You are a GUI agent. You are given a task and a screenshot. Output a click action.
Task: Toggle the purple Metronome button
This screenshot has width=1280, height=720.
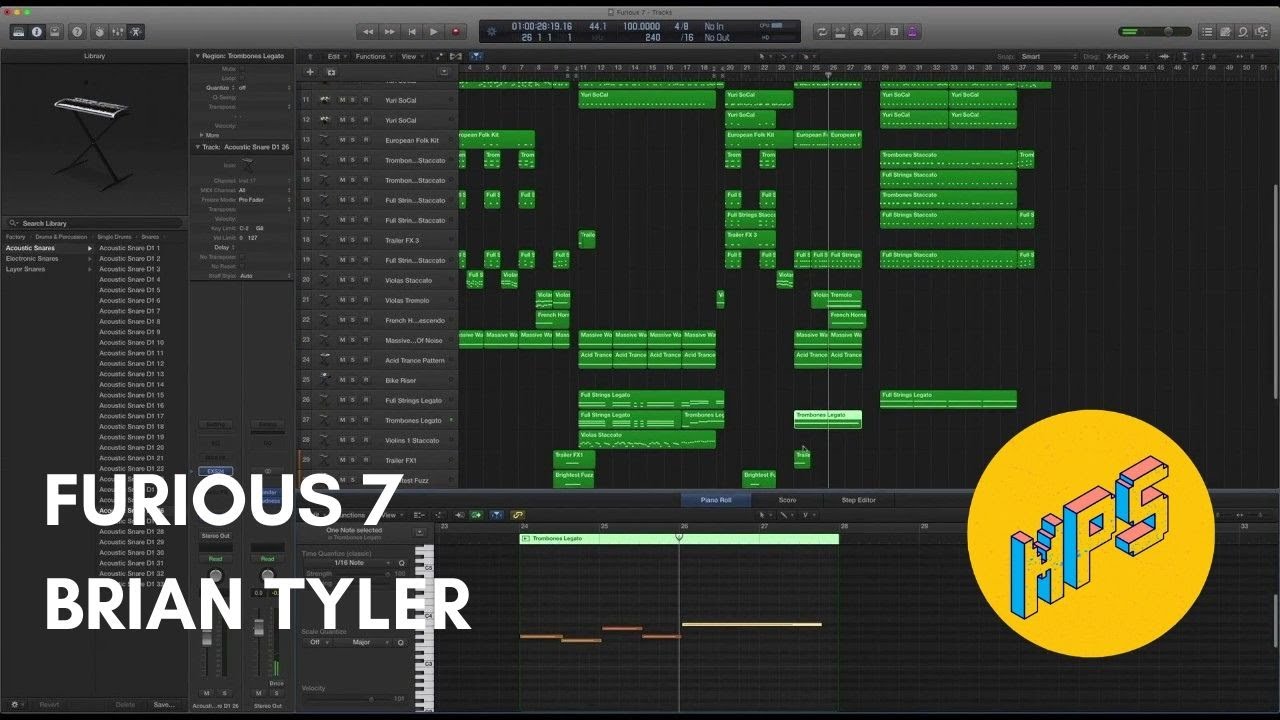[x=913, y=32]
